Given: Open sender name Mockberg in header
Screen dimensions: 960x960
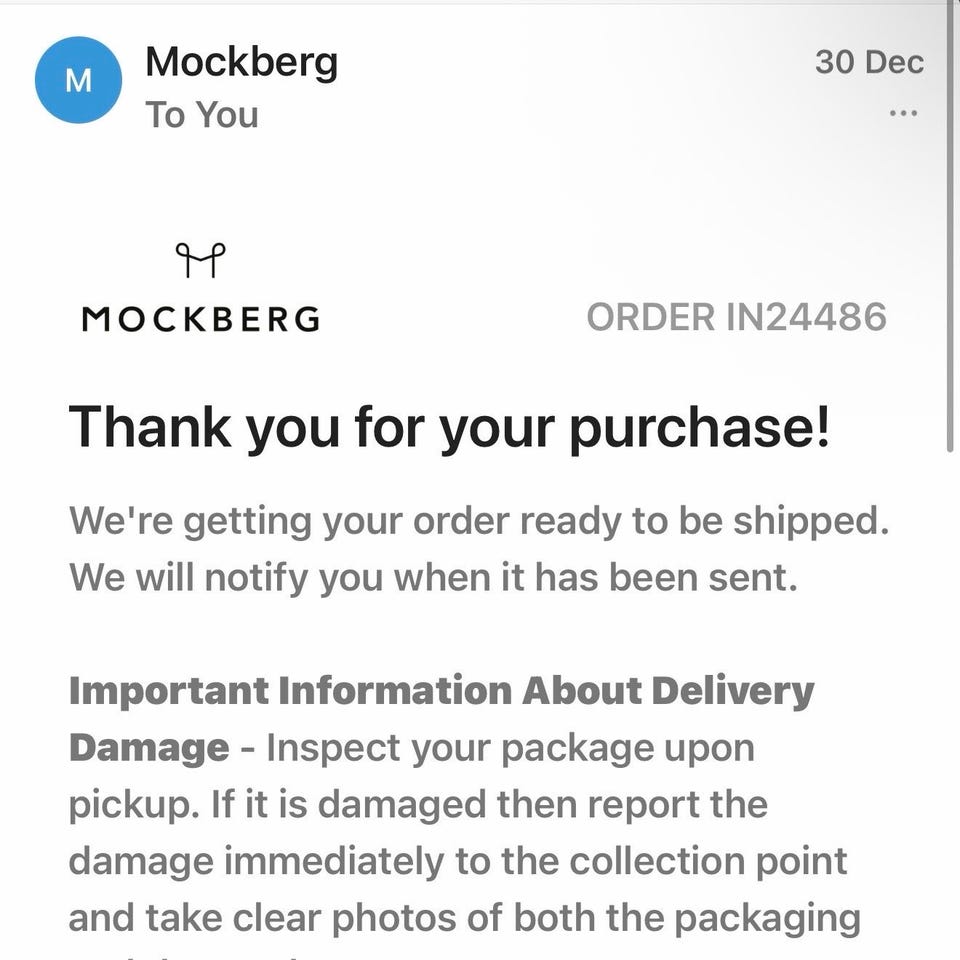Looking at the screenshot, I should (x=241, y=62).
